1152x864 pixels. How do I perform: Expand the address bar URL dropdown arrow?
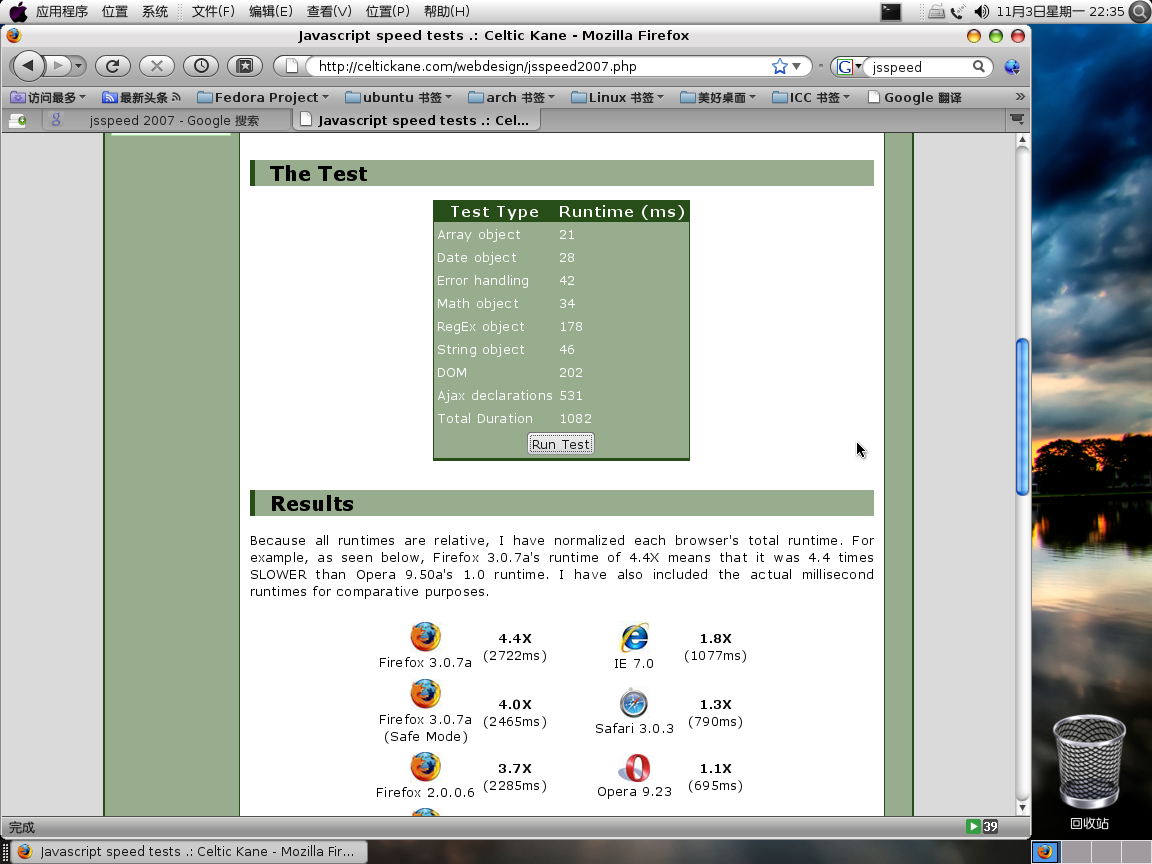(x=796, y=66)
